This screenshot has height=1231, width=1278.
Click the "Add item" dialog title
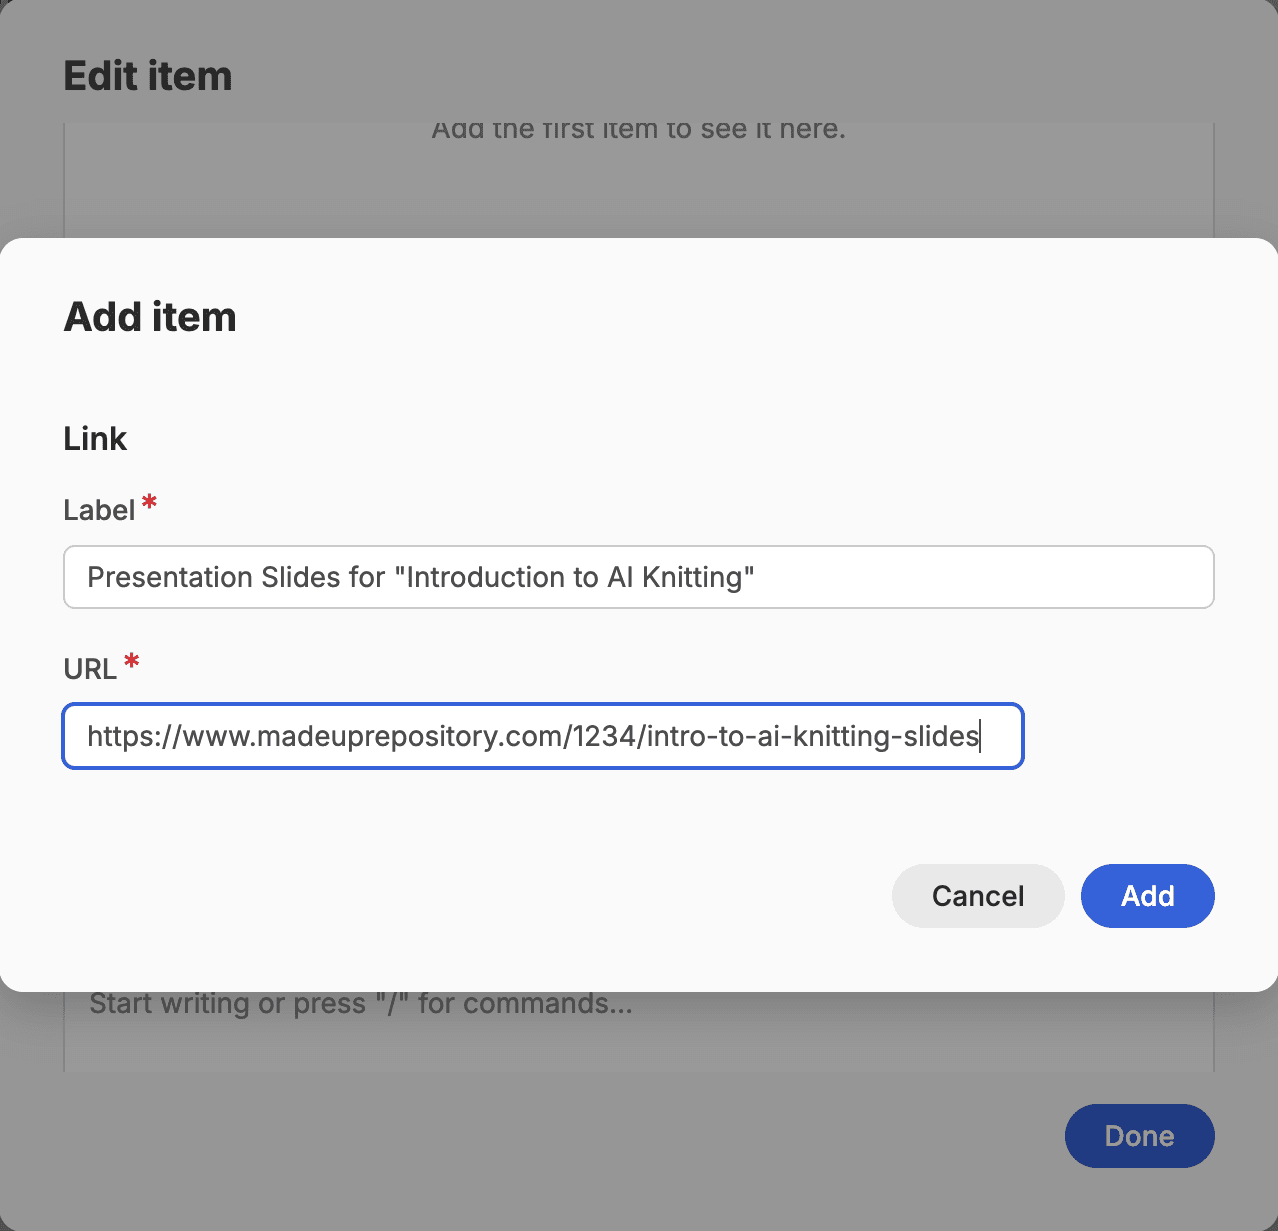click(x=150, y=317)
